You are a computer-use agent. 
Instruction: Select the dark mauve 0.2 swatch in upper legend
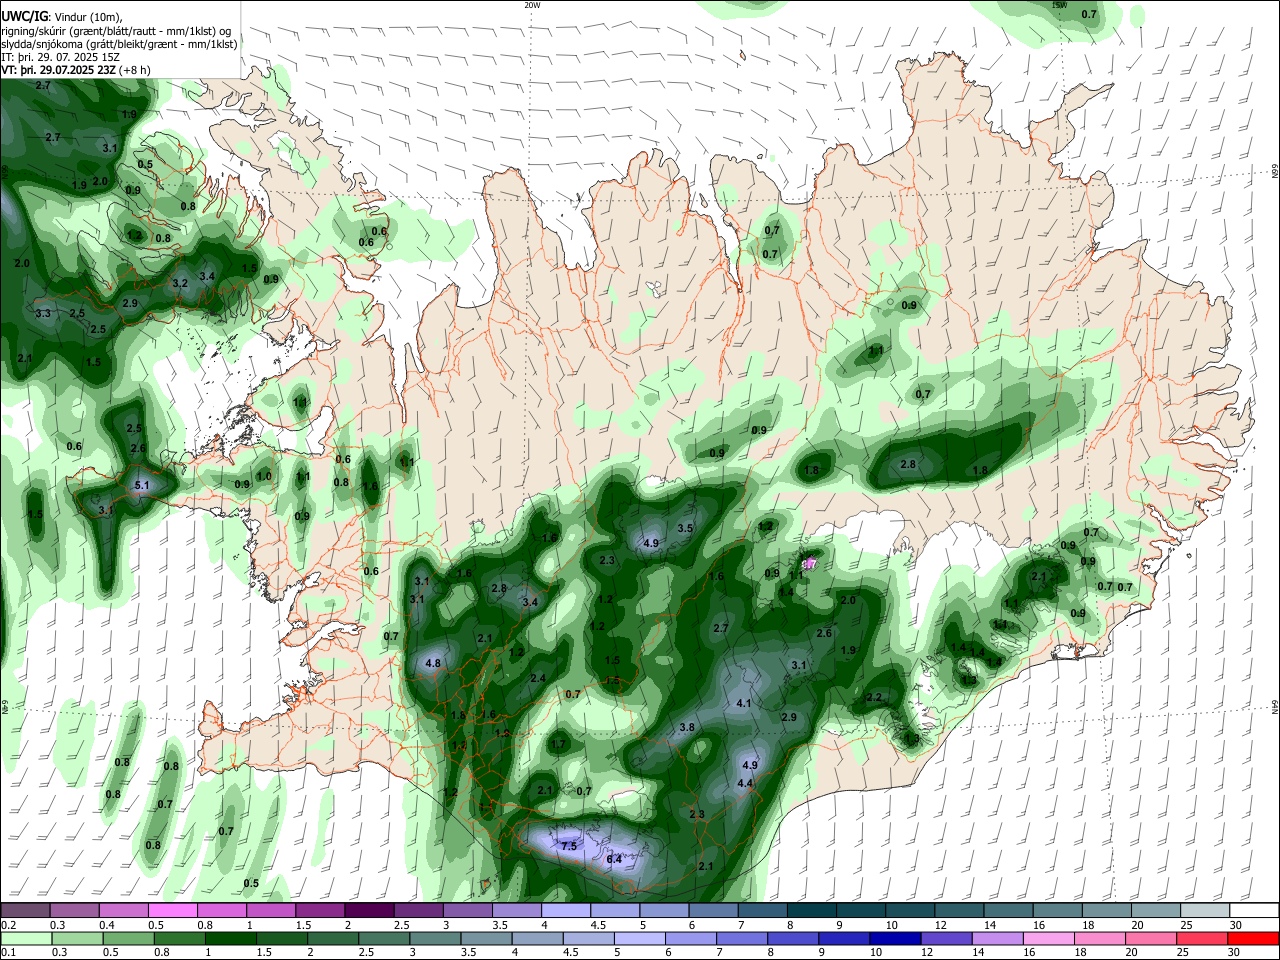coord(25,911)
